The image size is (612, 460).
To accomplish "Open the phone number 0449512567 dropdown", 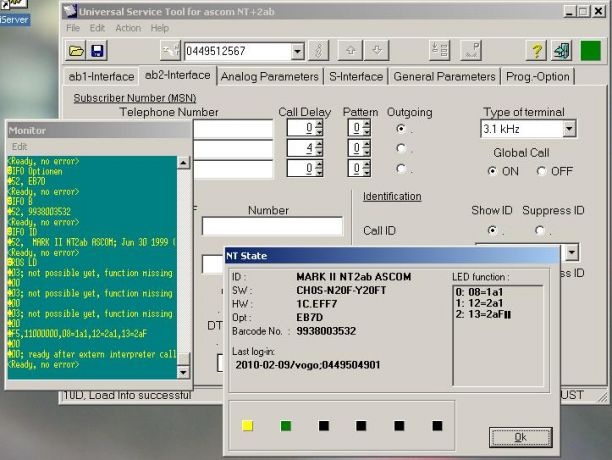I will [x=297, y=51].
